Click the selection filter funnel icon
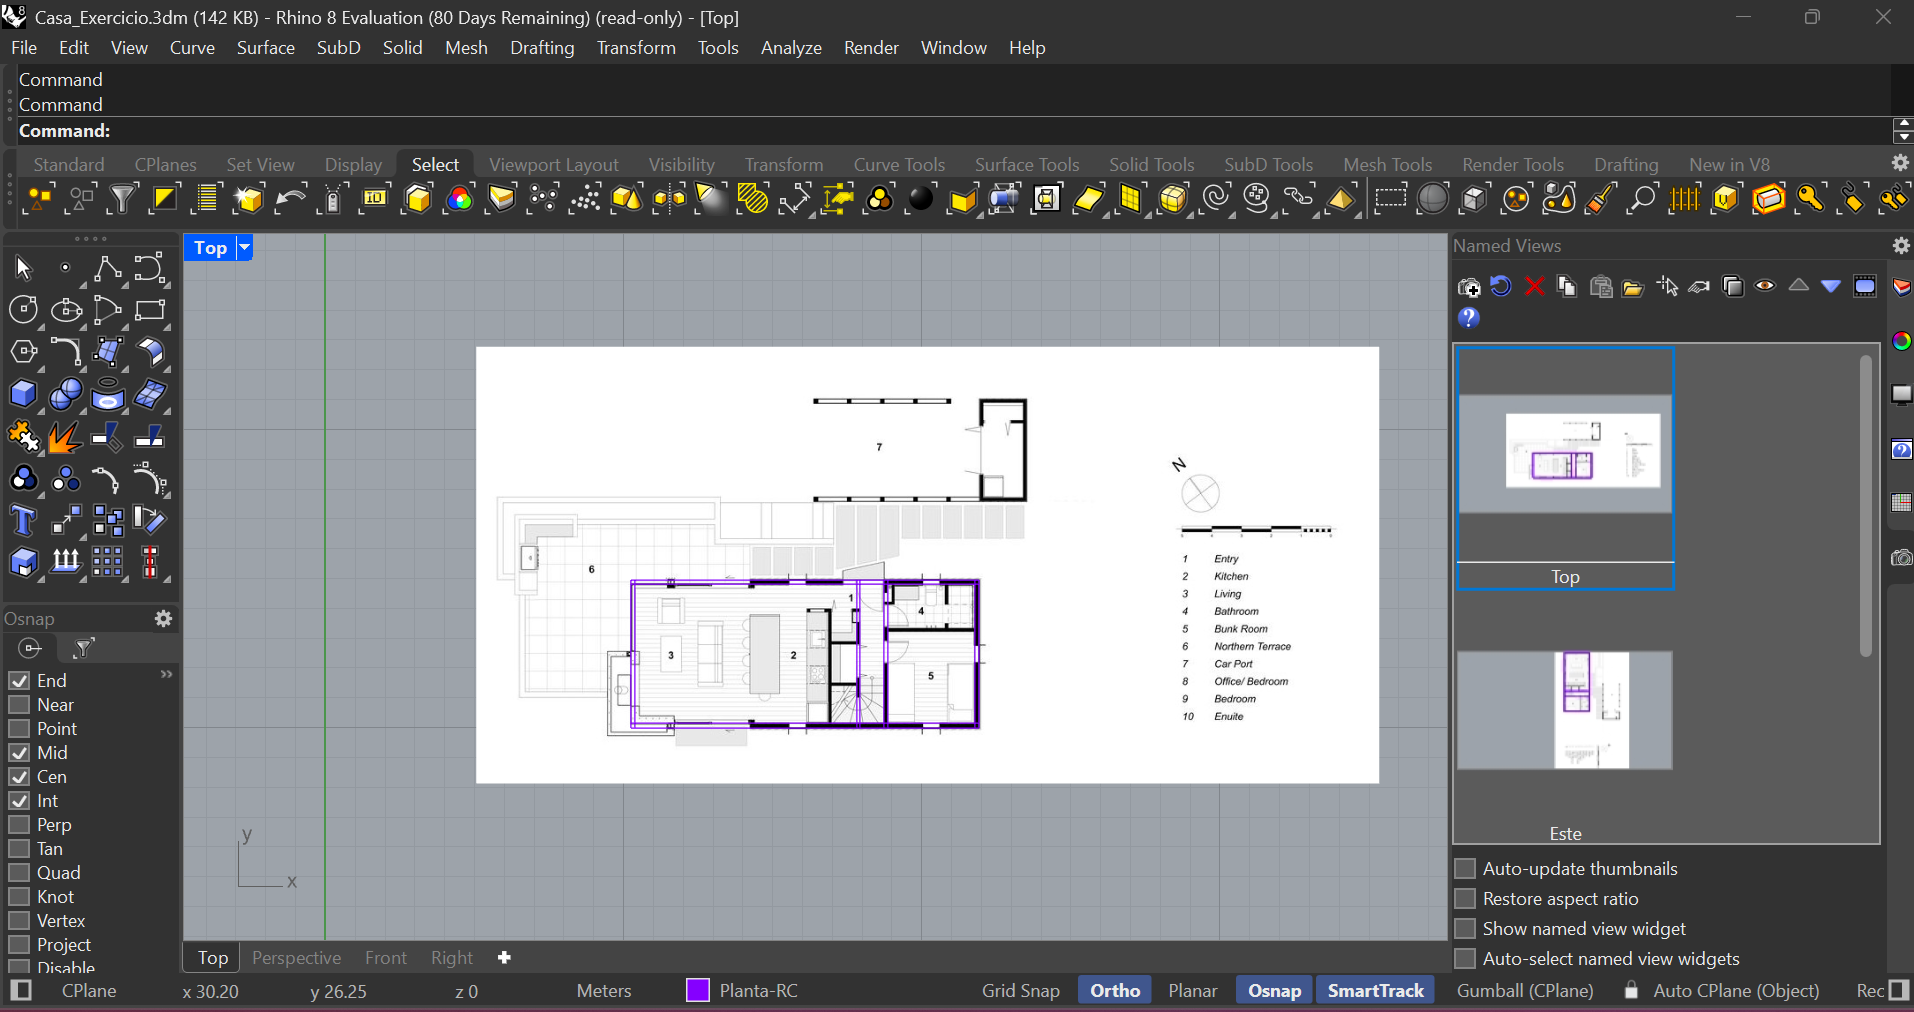 122,199
